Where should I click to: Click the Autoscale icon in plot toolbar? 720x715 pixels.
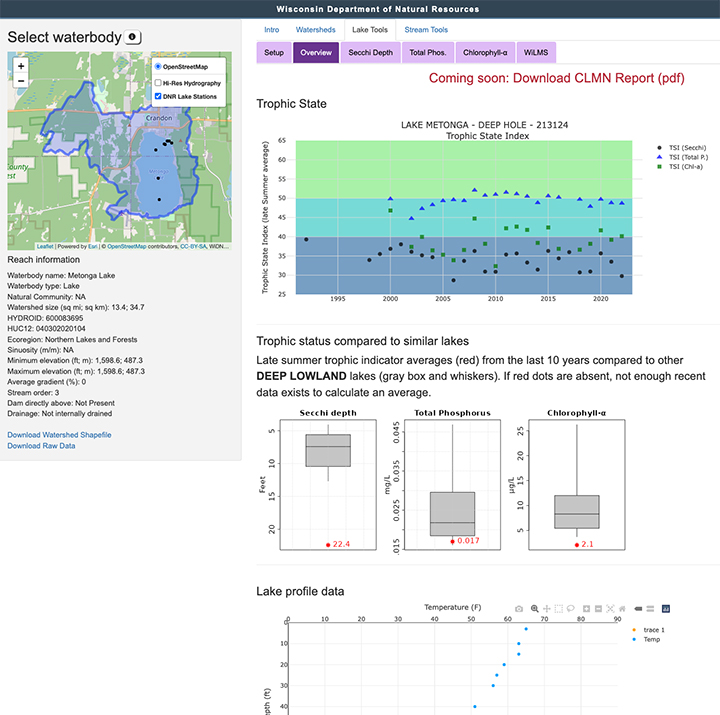pyautogui.click(x=610, y=609)
